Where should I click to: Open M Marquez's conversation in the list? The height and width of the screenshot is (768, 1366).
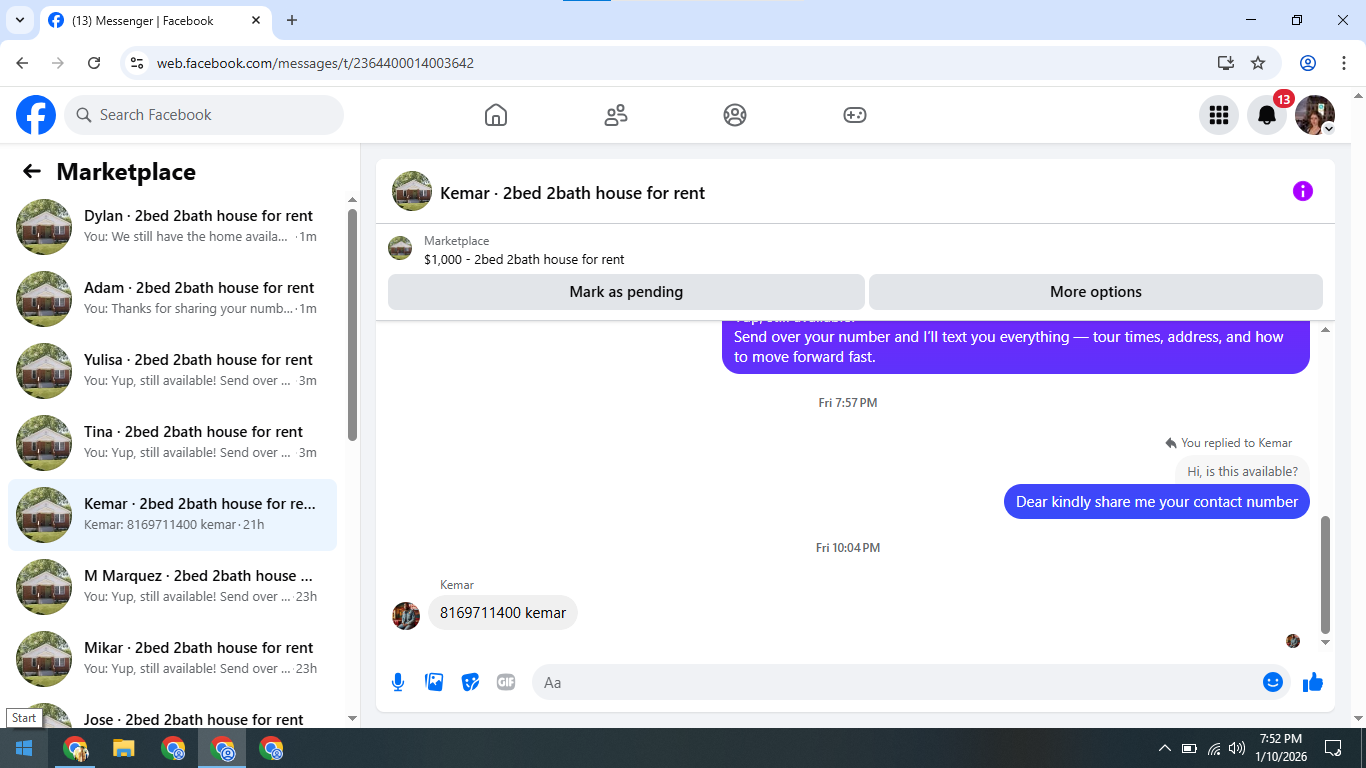[172, 587]
